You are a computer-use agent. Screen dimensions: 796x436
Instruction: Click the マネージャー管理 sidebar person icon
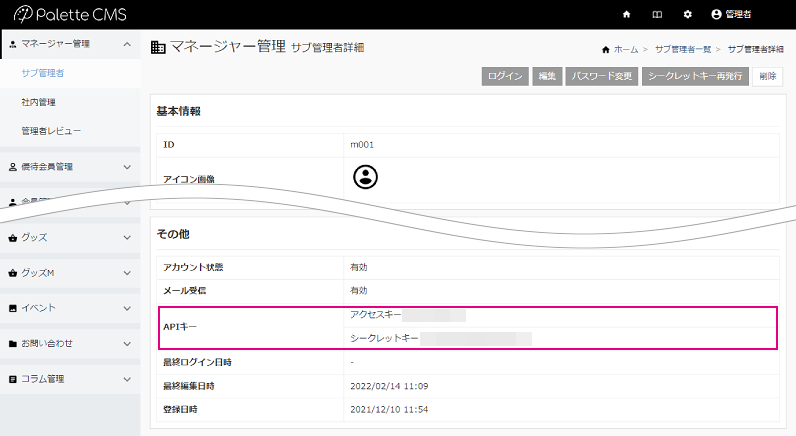tap(13, 44)
